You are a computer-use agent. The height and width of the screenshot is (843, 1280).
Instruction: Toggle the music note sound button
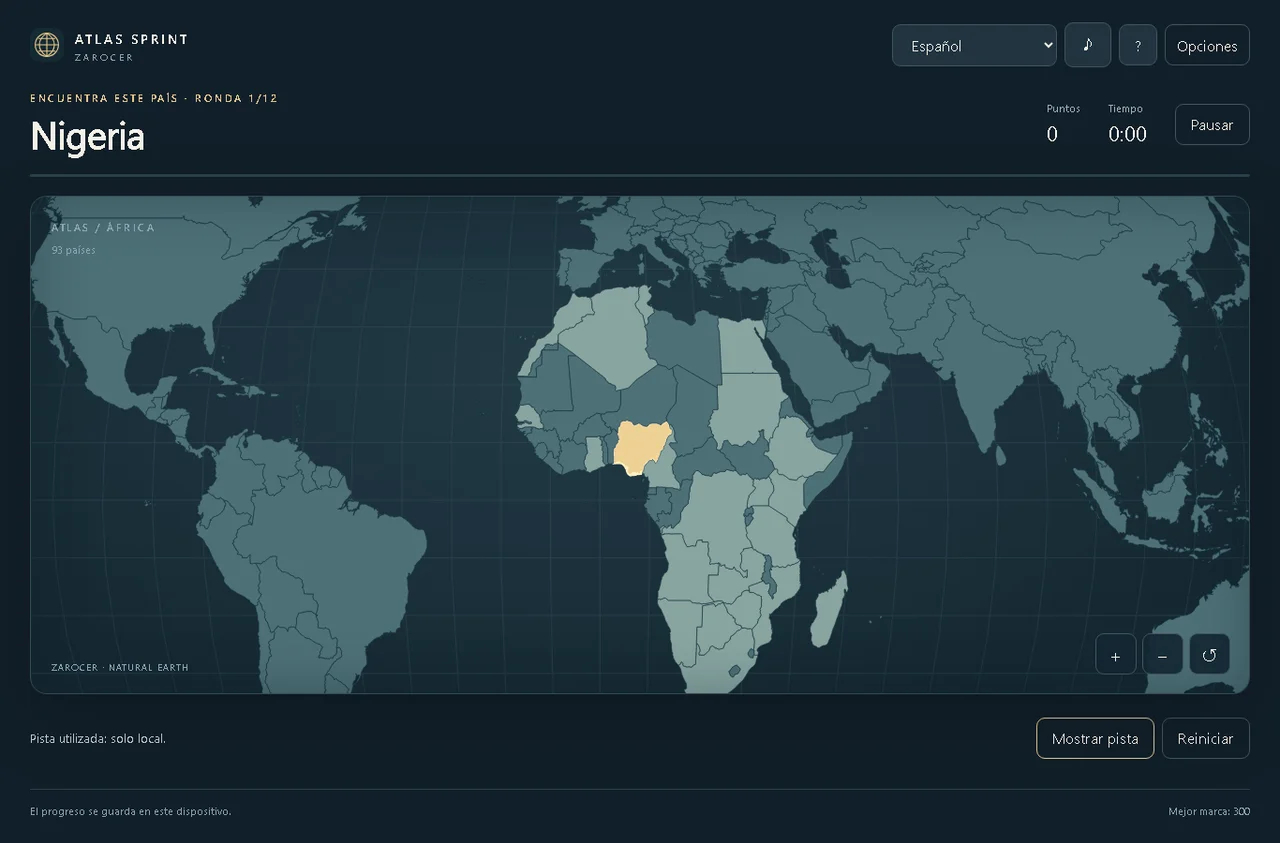(x=1088, y=45)
